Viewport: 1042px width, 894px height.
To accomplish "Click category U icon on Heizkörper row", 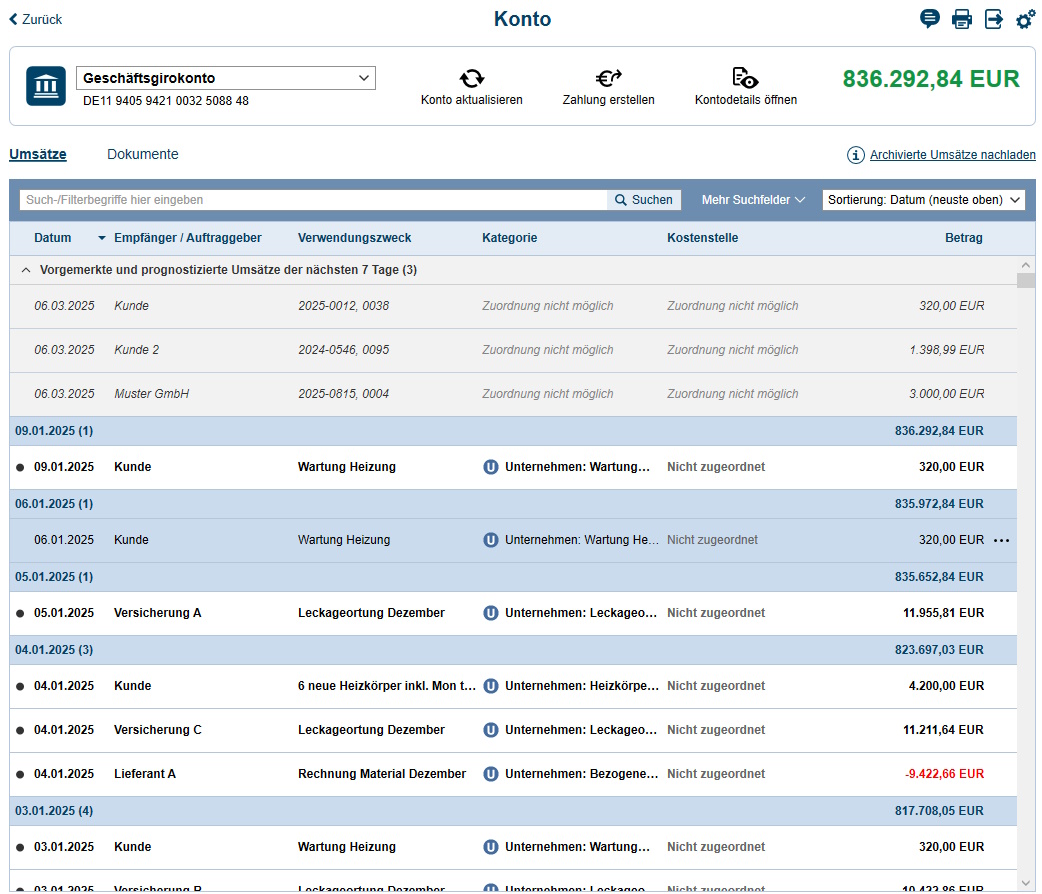I will tap(490, 686).
